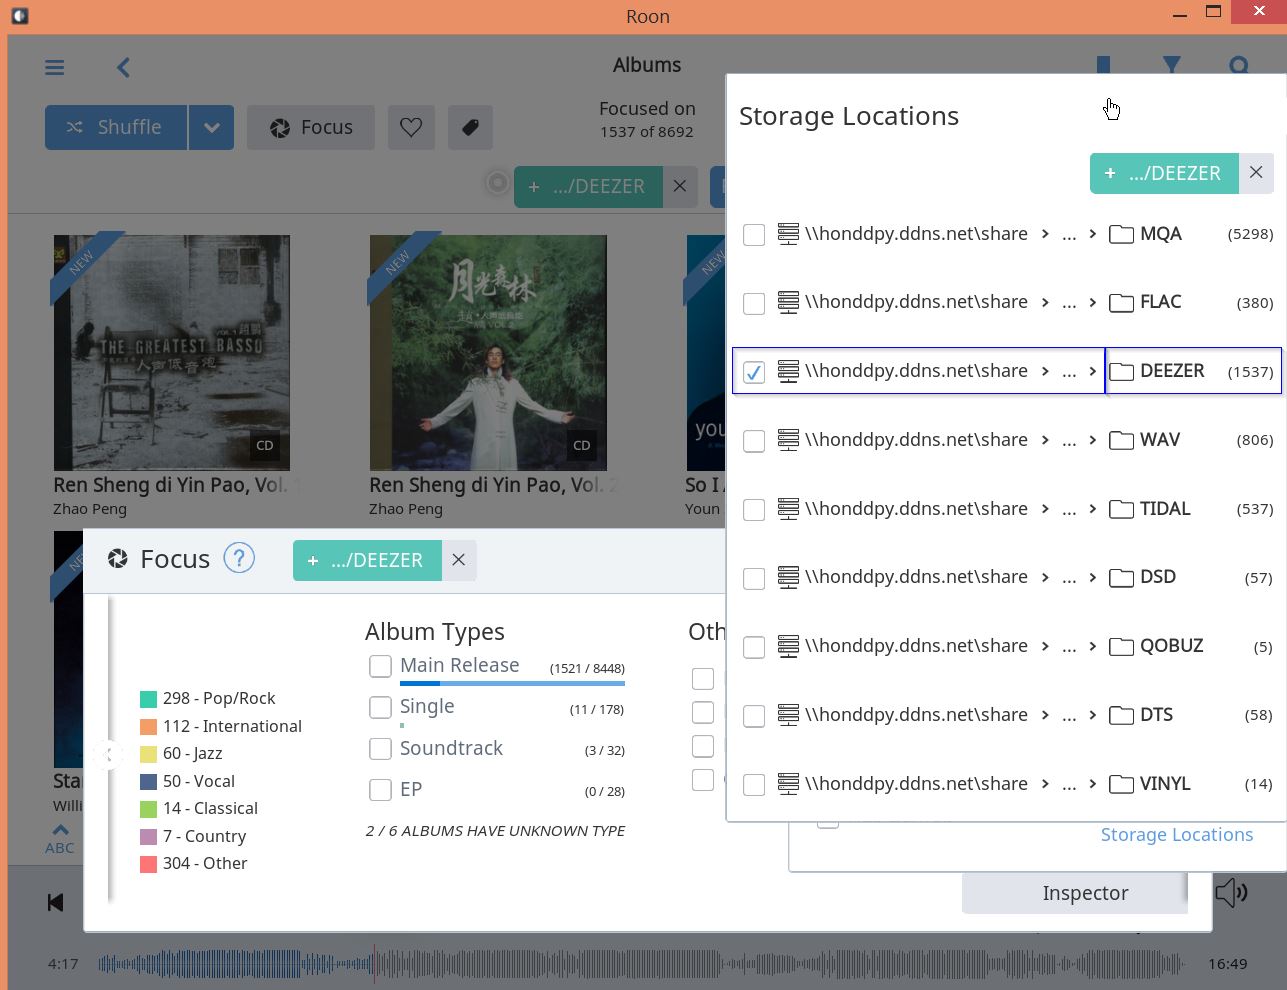Enable Single album type filter

click(x=380, y=707)
